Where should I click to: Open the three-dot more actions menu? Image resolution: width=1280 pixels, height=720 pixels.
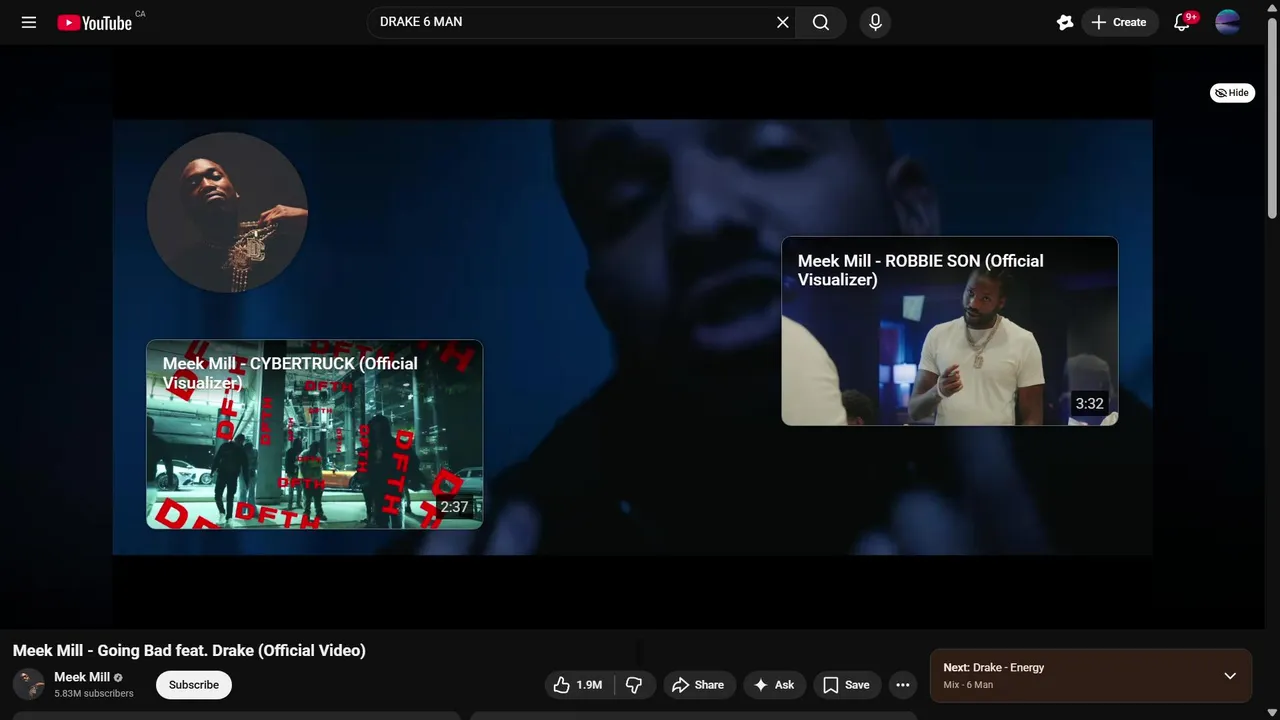click(903, 685)
